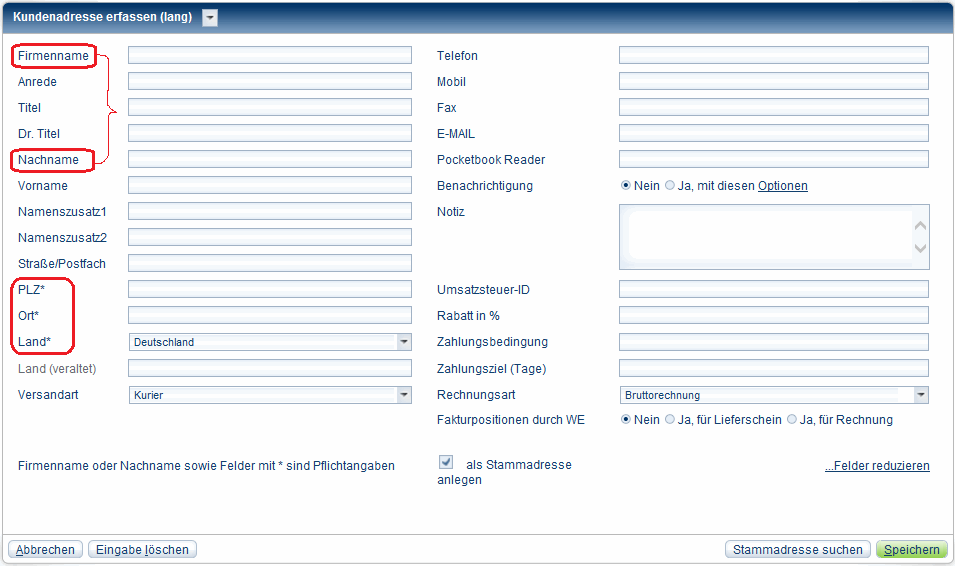Click inside the Notiz text area
This screenshot has width=955, height=566.
768,237
